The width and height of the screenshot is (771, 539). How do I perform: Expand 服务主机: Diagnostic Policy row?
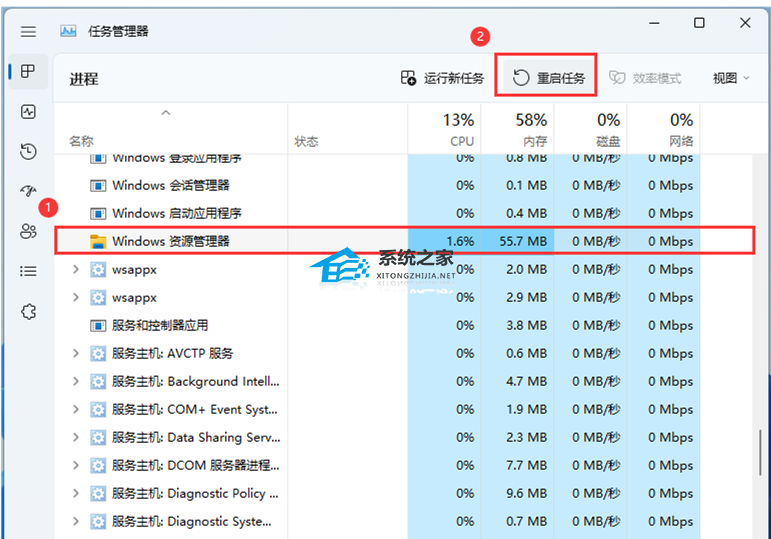pos(76,493)
